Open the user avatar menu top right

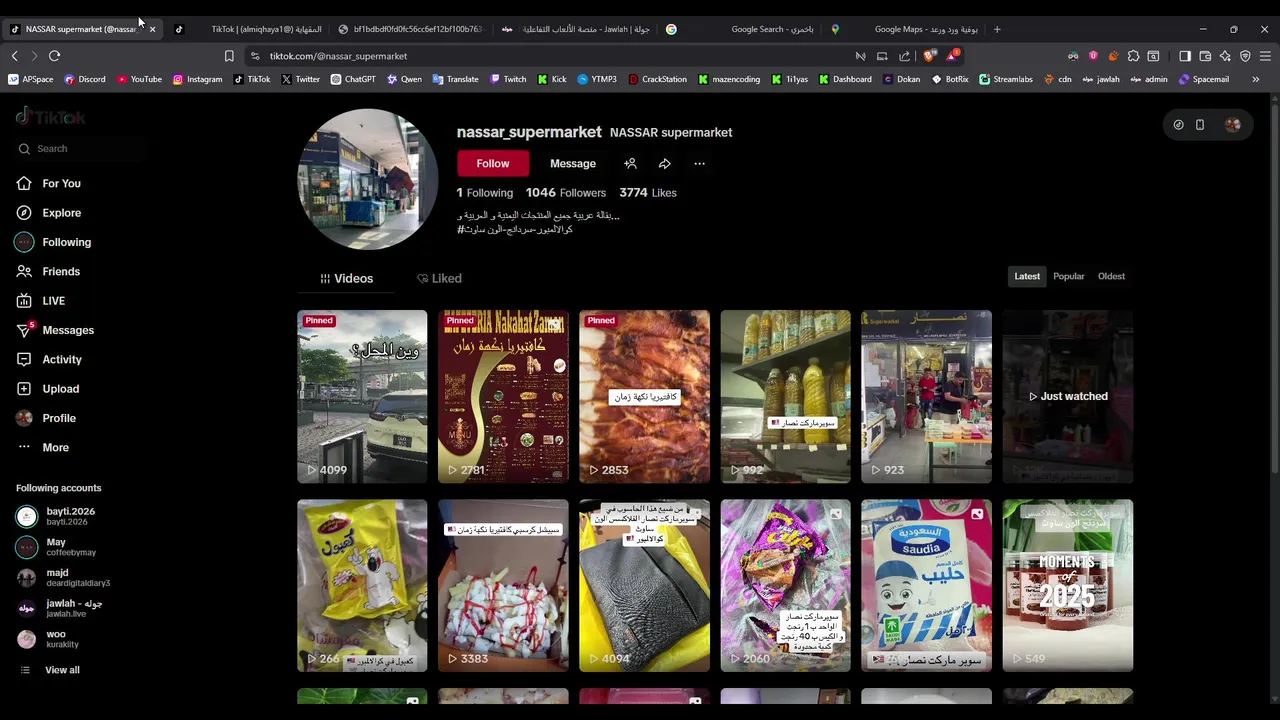1232,125
